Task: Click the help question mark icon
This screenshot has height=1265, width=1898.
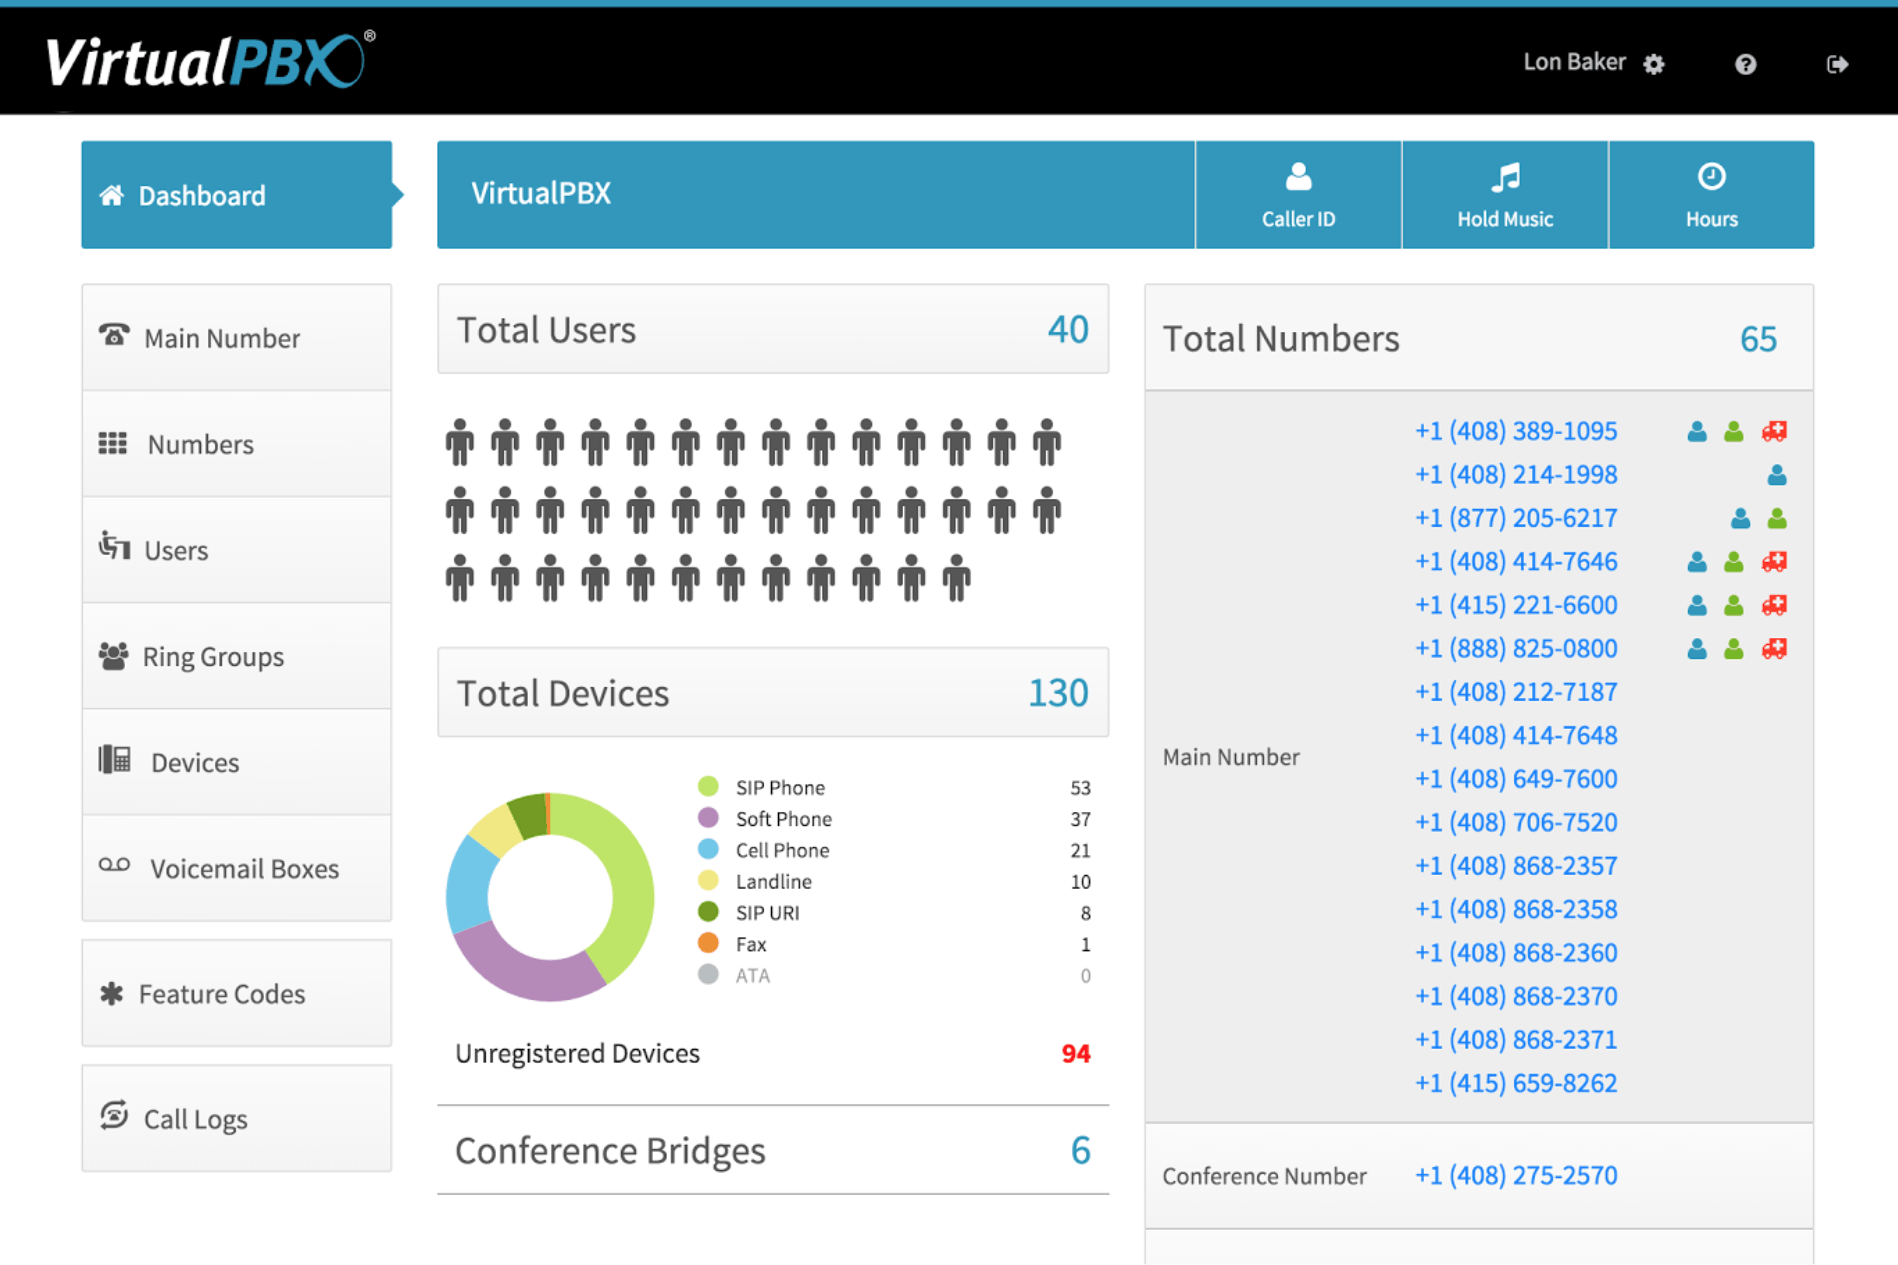Action: click(1746, 64)
